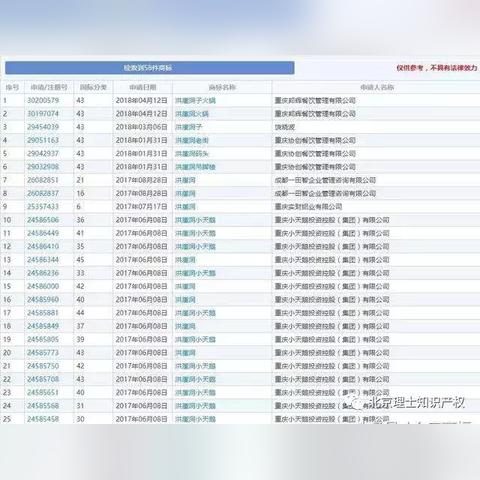Open the registration number link in row 22

[43, 379]
